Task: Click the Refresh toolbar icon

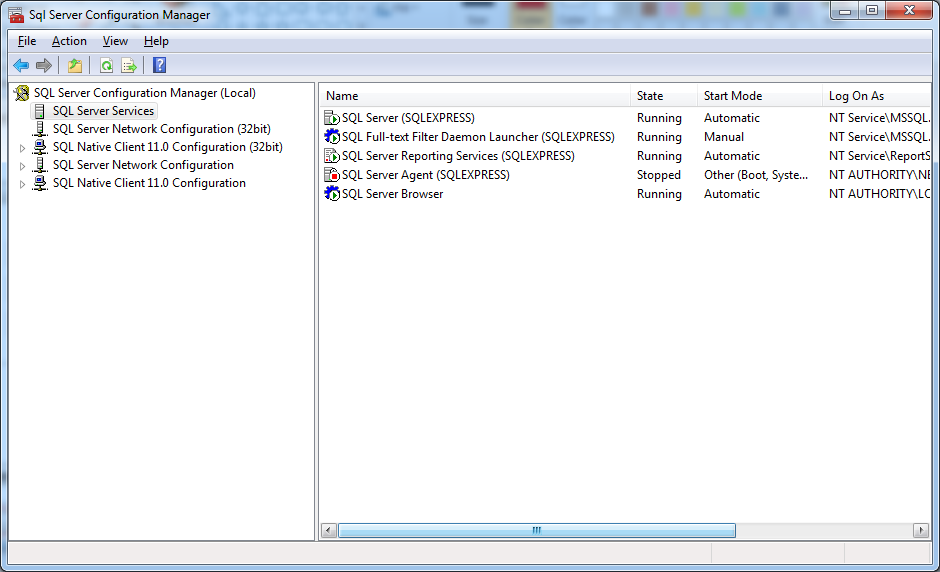Action: 106,65
